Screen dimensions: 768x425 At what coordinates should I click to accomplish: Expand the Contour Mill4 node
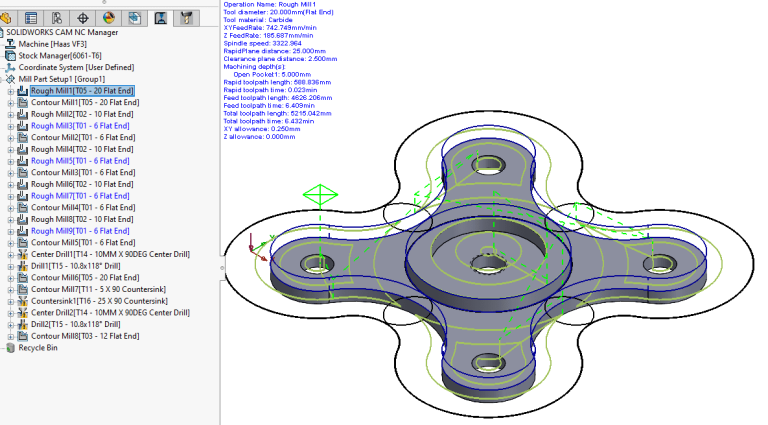[x=11, y=209]
